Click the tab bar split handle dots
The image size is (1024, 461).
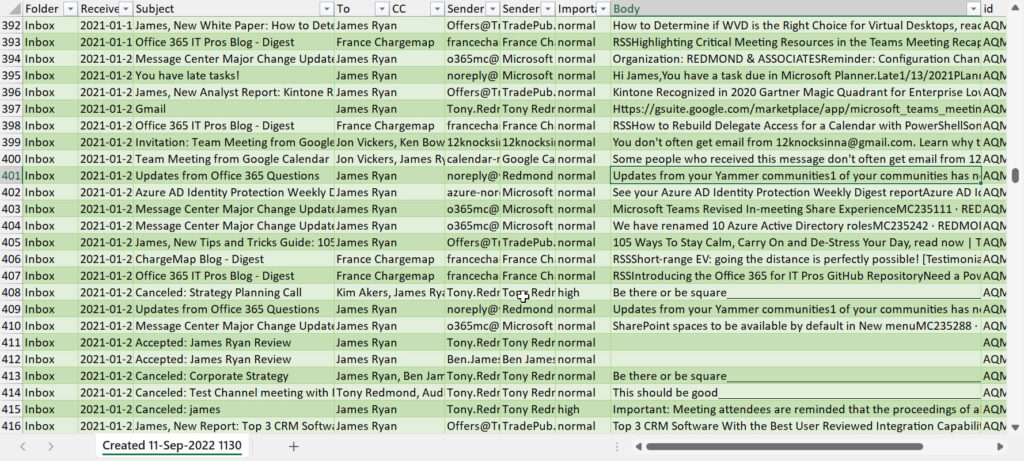617,447
